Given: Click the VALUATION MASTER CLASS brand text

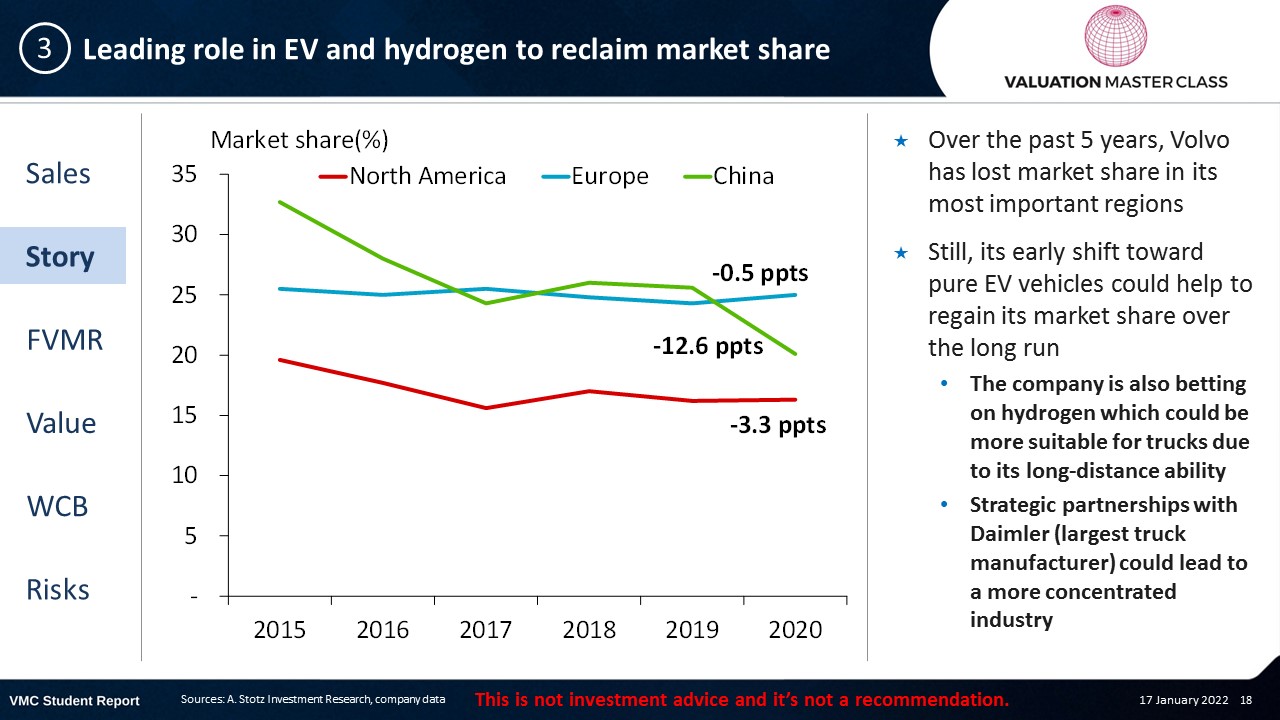Looking at the screenshot, I should point(1116,82).
